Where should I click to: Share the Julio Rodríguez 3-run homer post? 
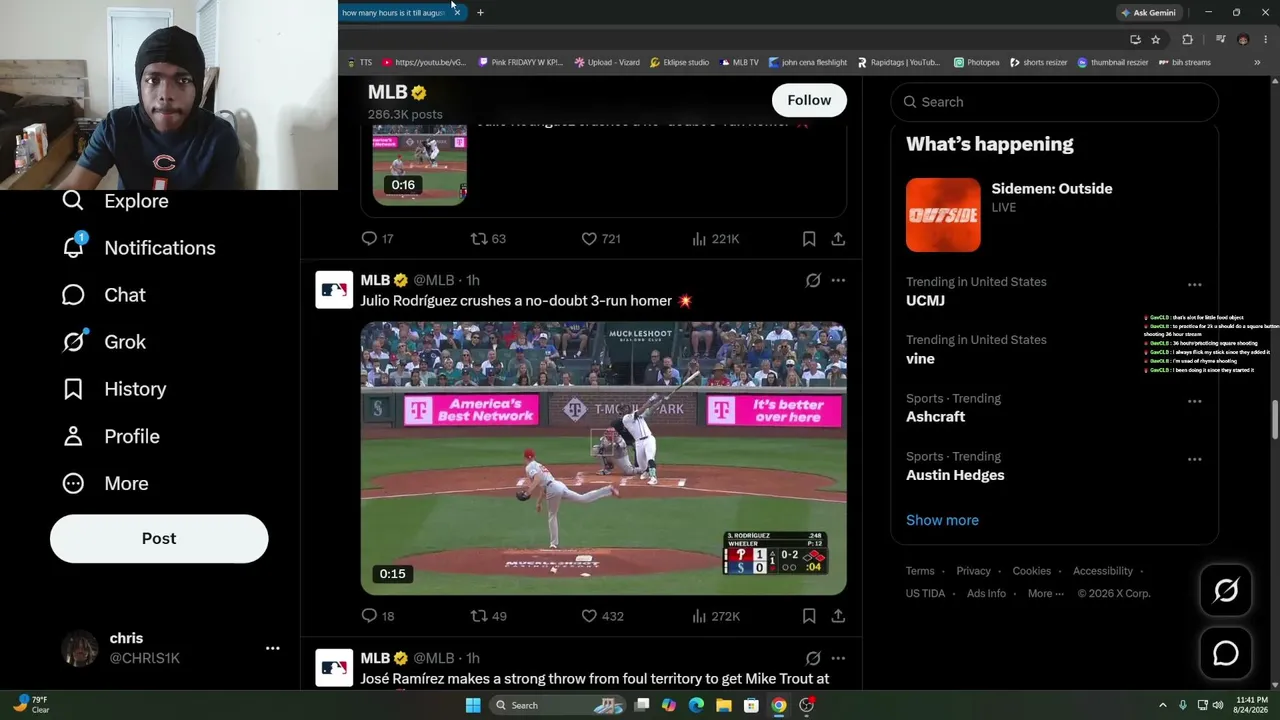[x=838, y=616]
